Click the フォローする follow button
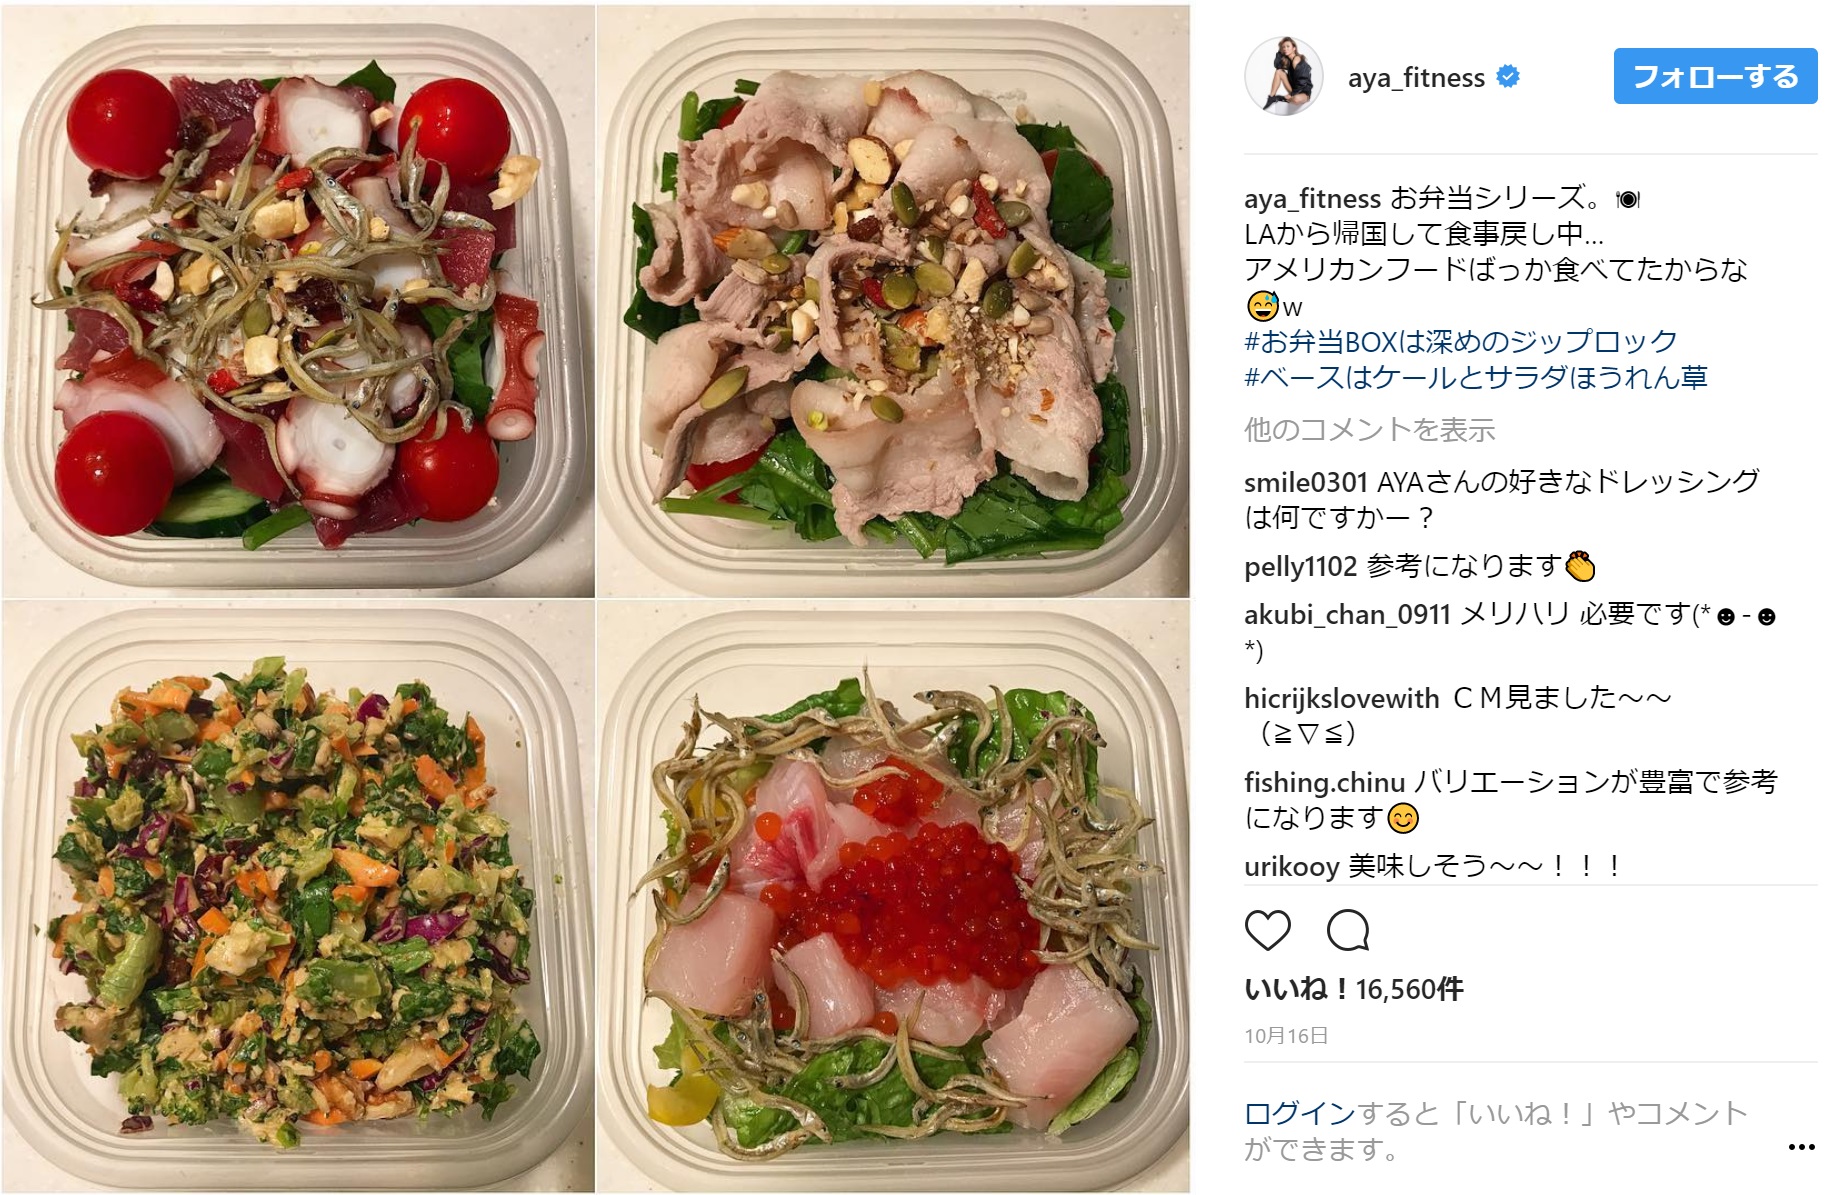Screen dimensions: 1827x1195 pos(1715,76)
